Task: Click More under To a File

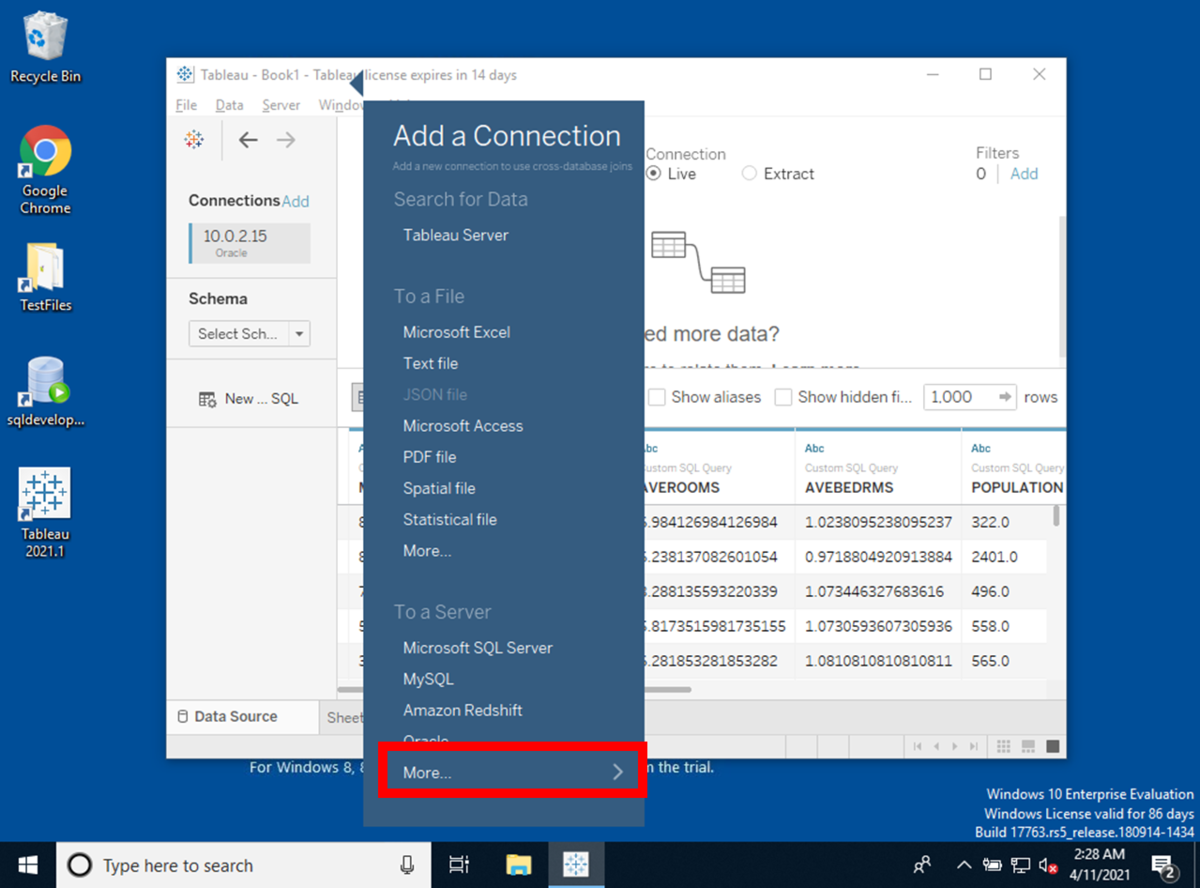Action: click(x=427, y=551)
